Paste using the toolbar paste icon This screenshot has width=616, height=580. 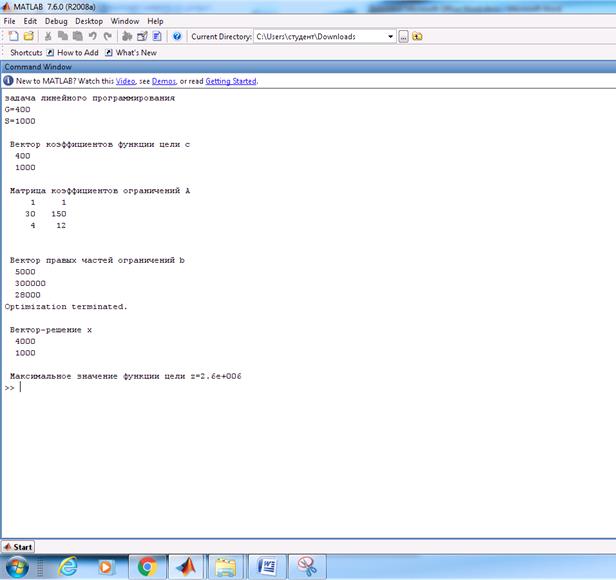pyautogui.click(x=78, y=36)
